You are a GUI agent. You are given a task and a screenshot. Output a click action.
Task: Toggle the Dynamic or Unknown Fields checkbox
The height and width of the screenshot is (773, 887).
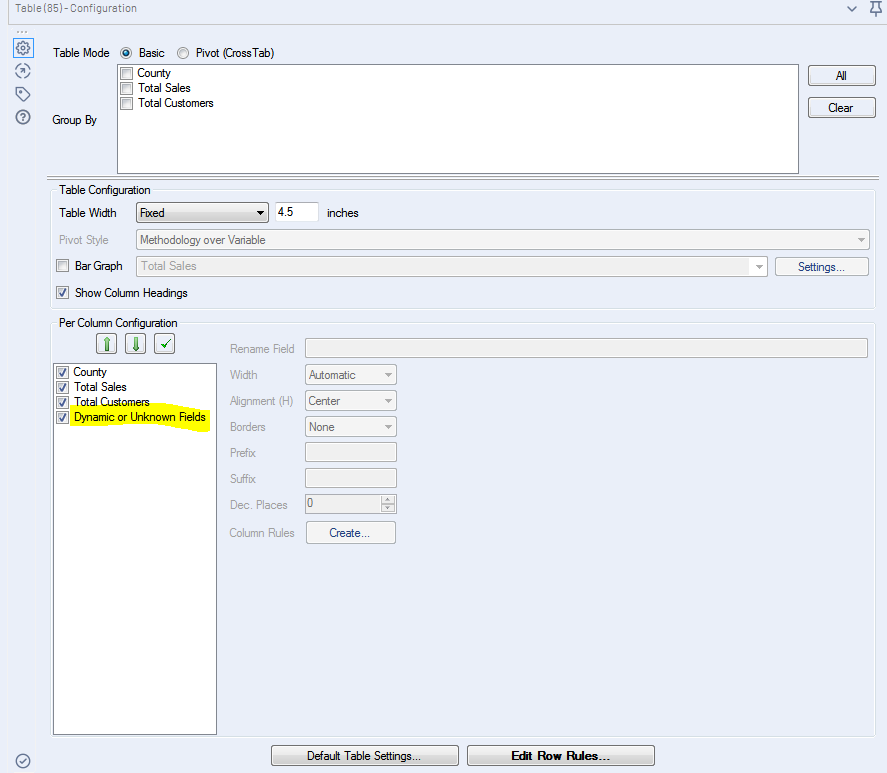click(x=62, y=417)
